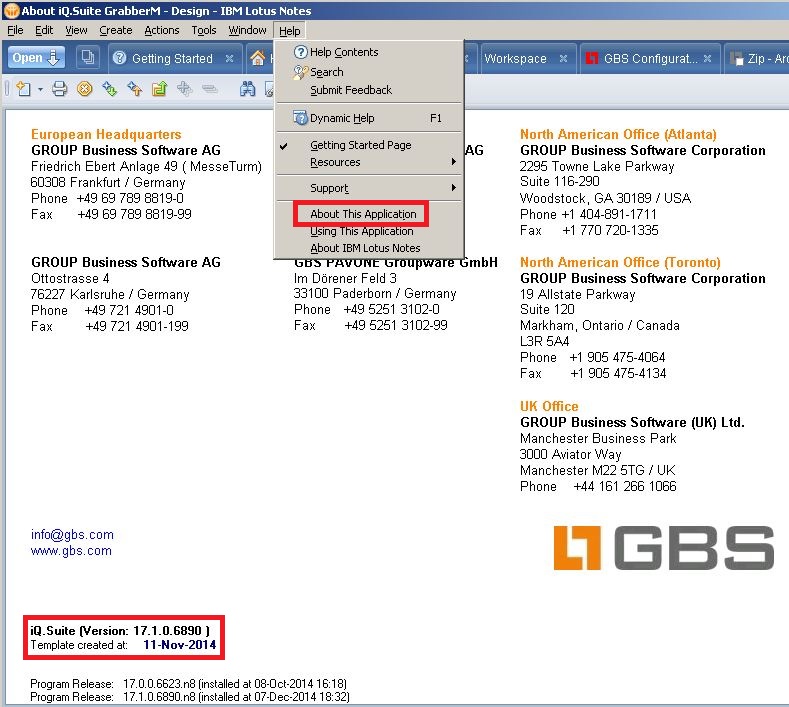This screenshot has height=707, width=789.
Task: Click the binoculars search icon
Action: (x=247, y=89)
